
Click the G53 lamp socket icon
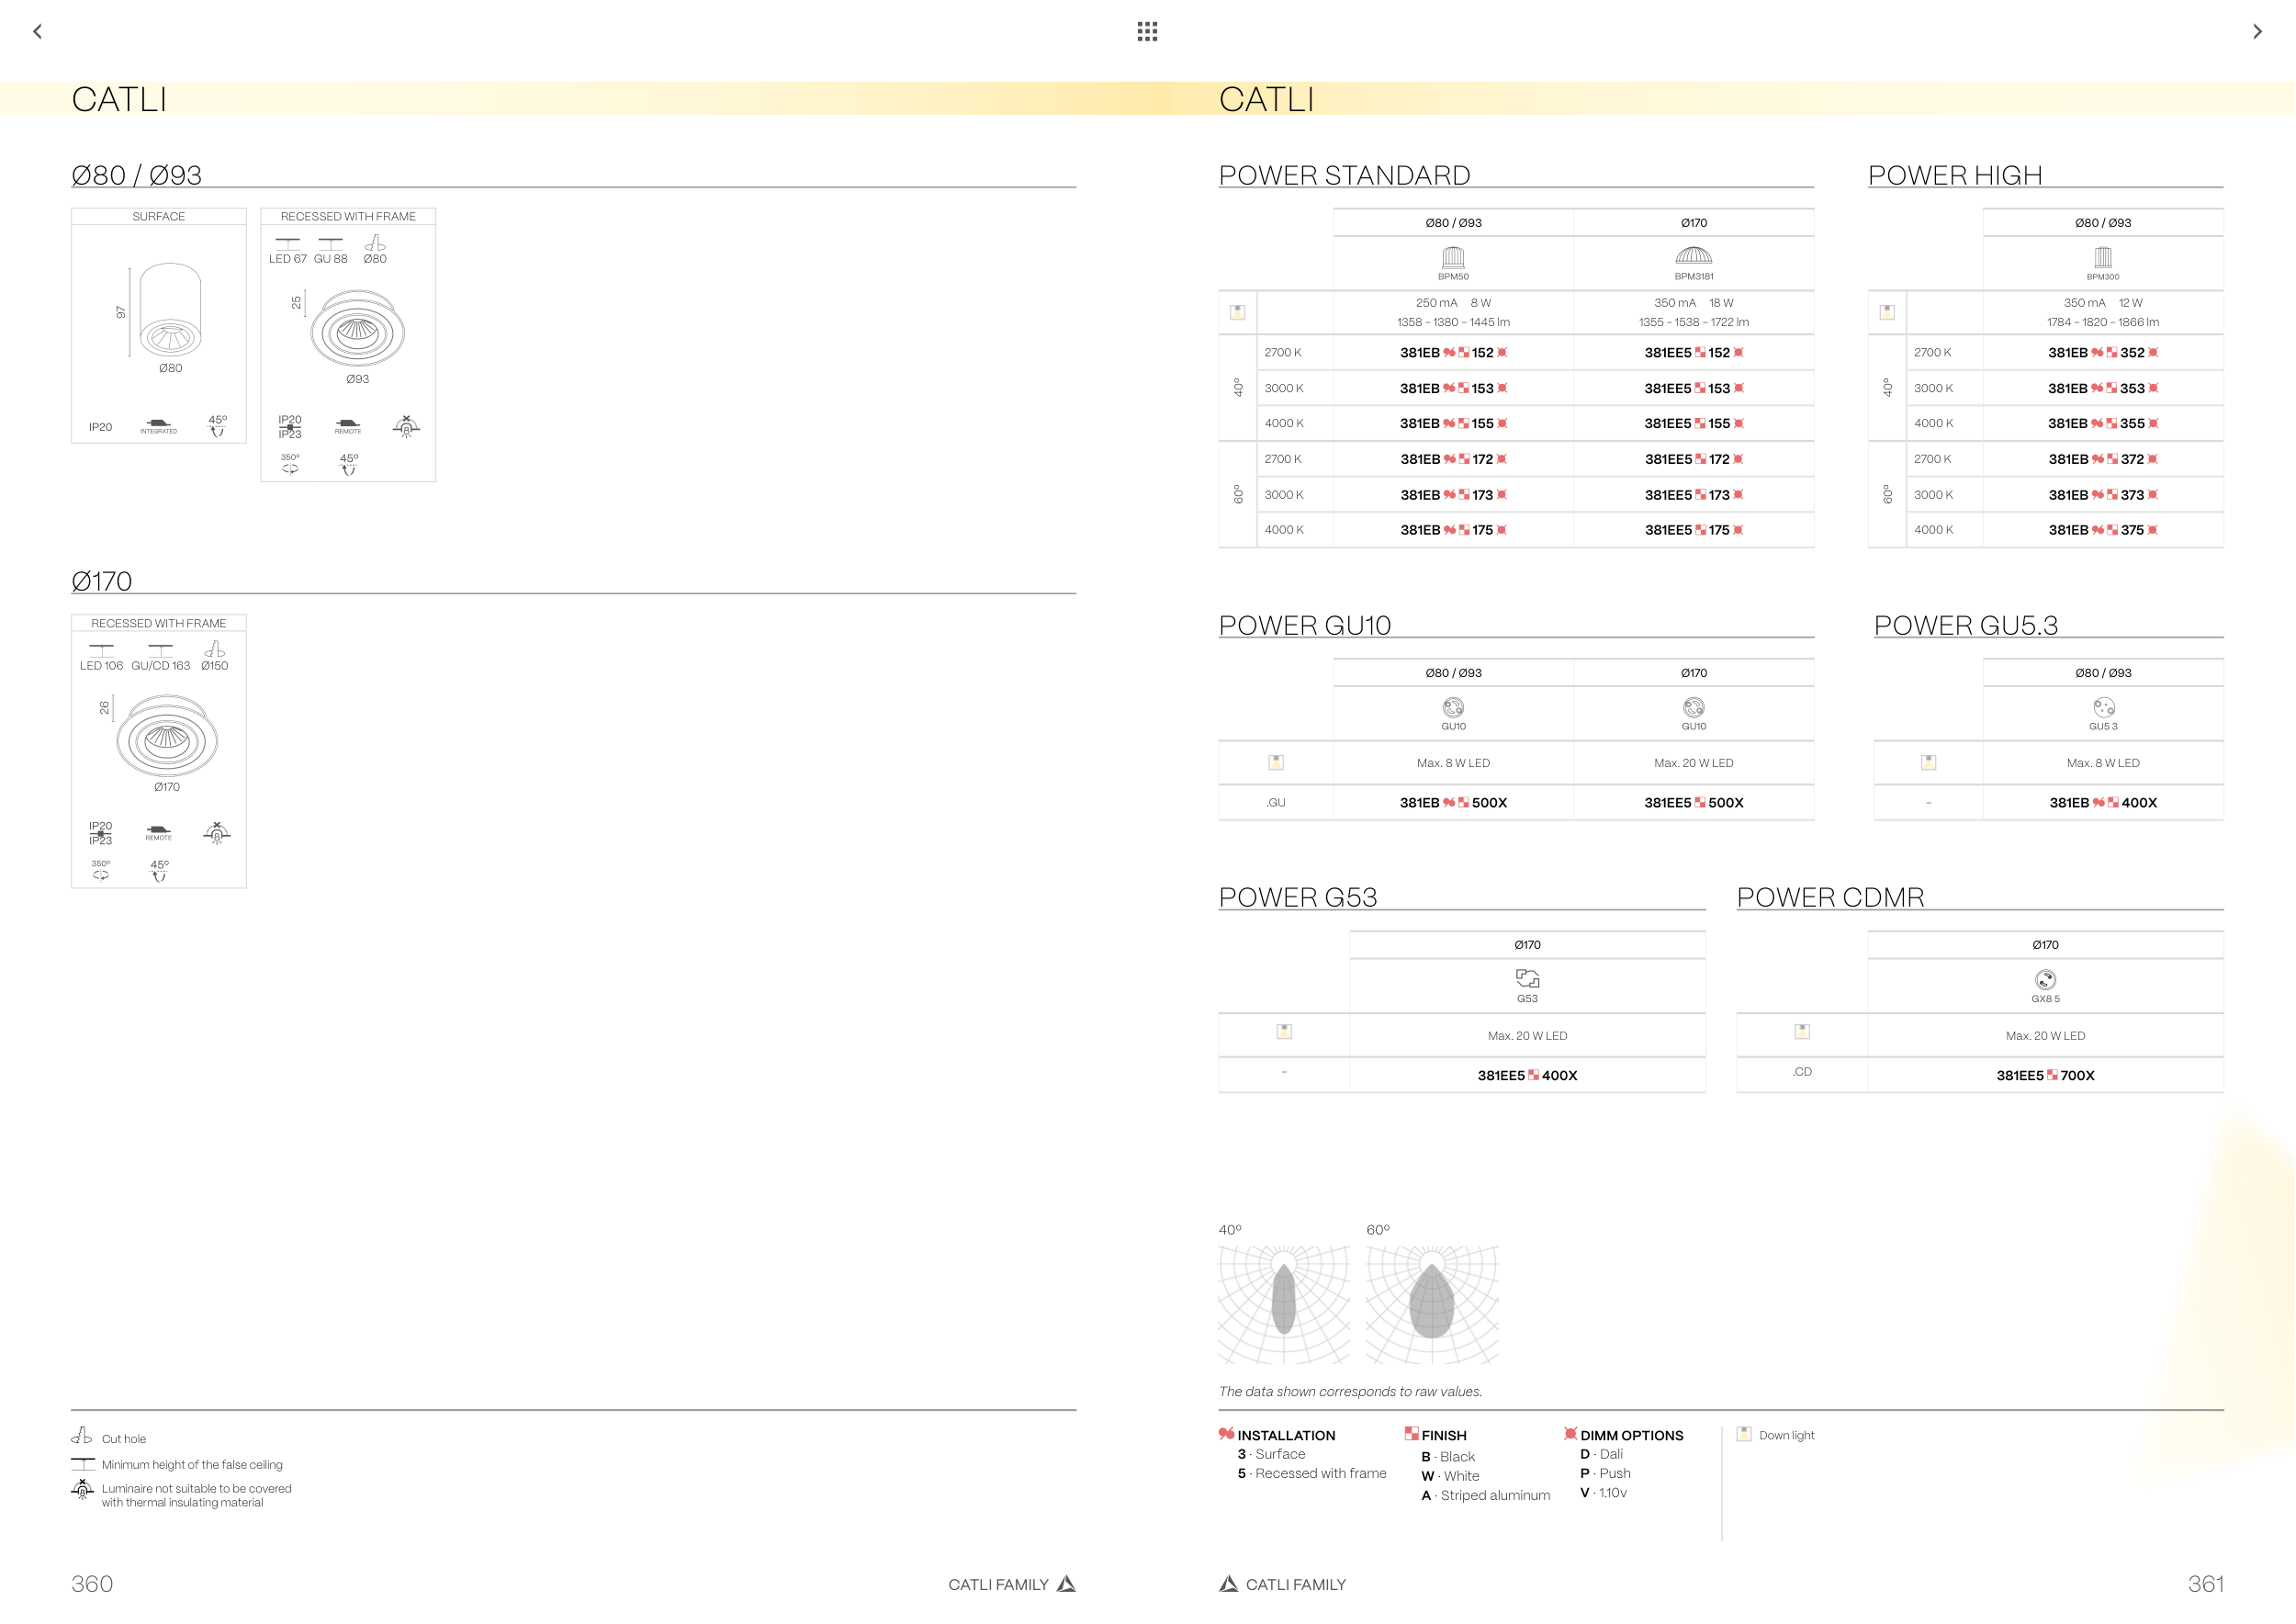click(x=1527, y=978)
